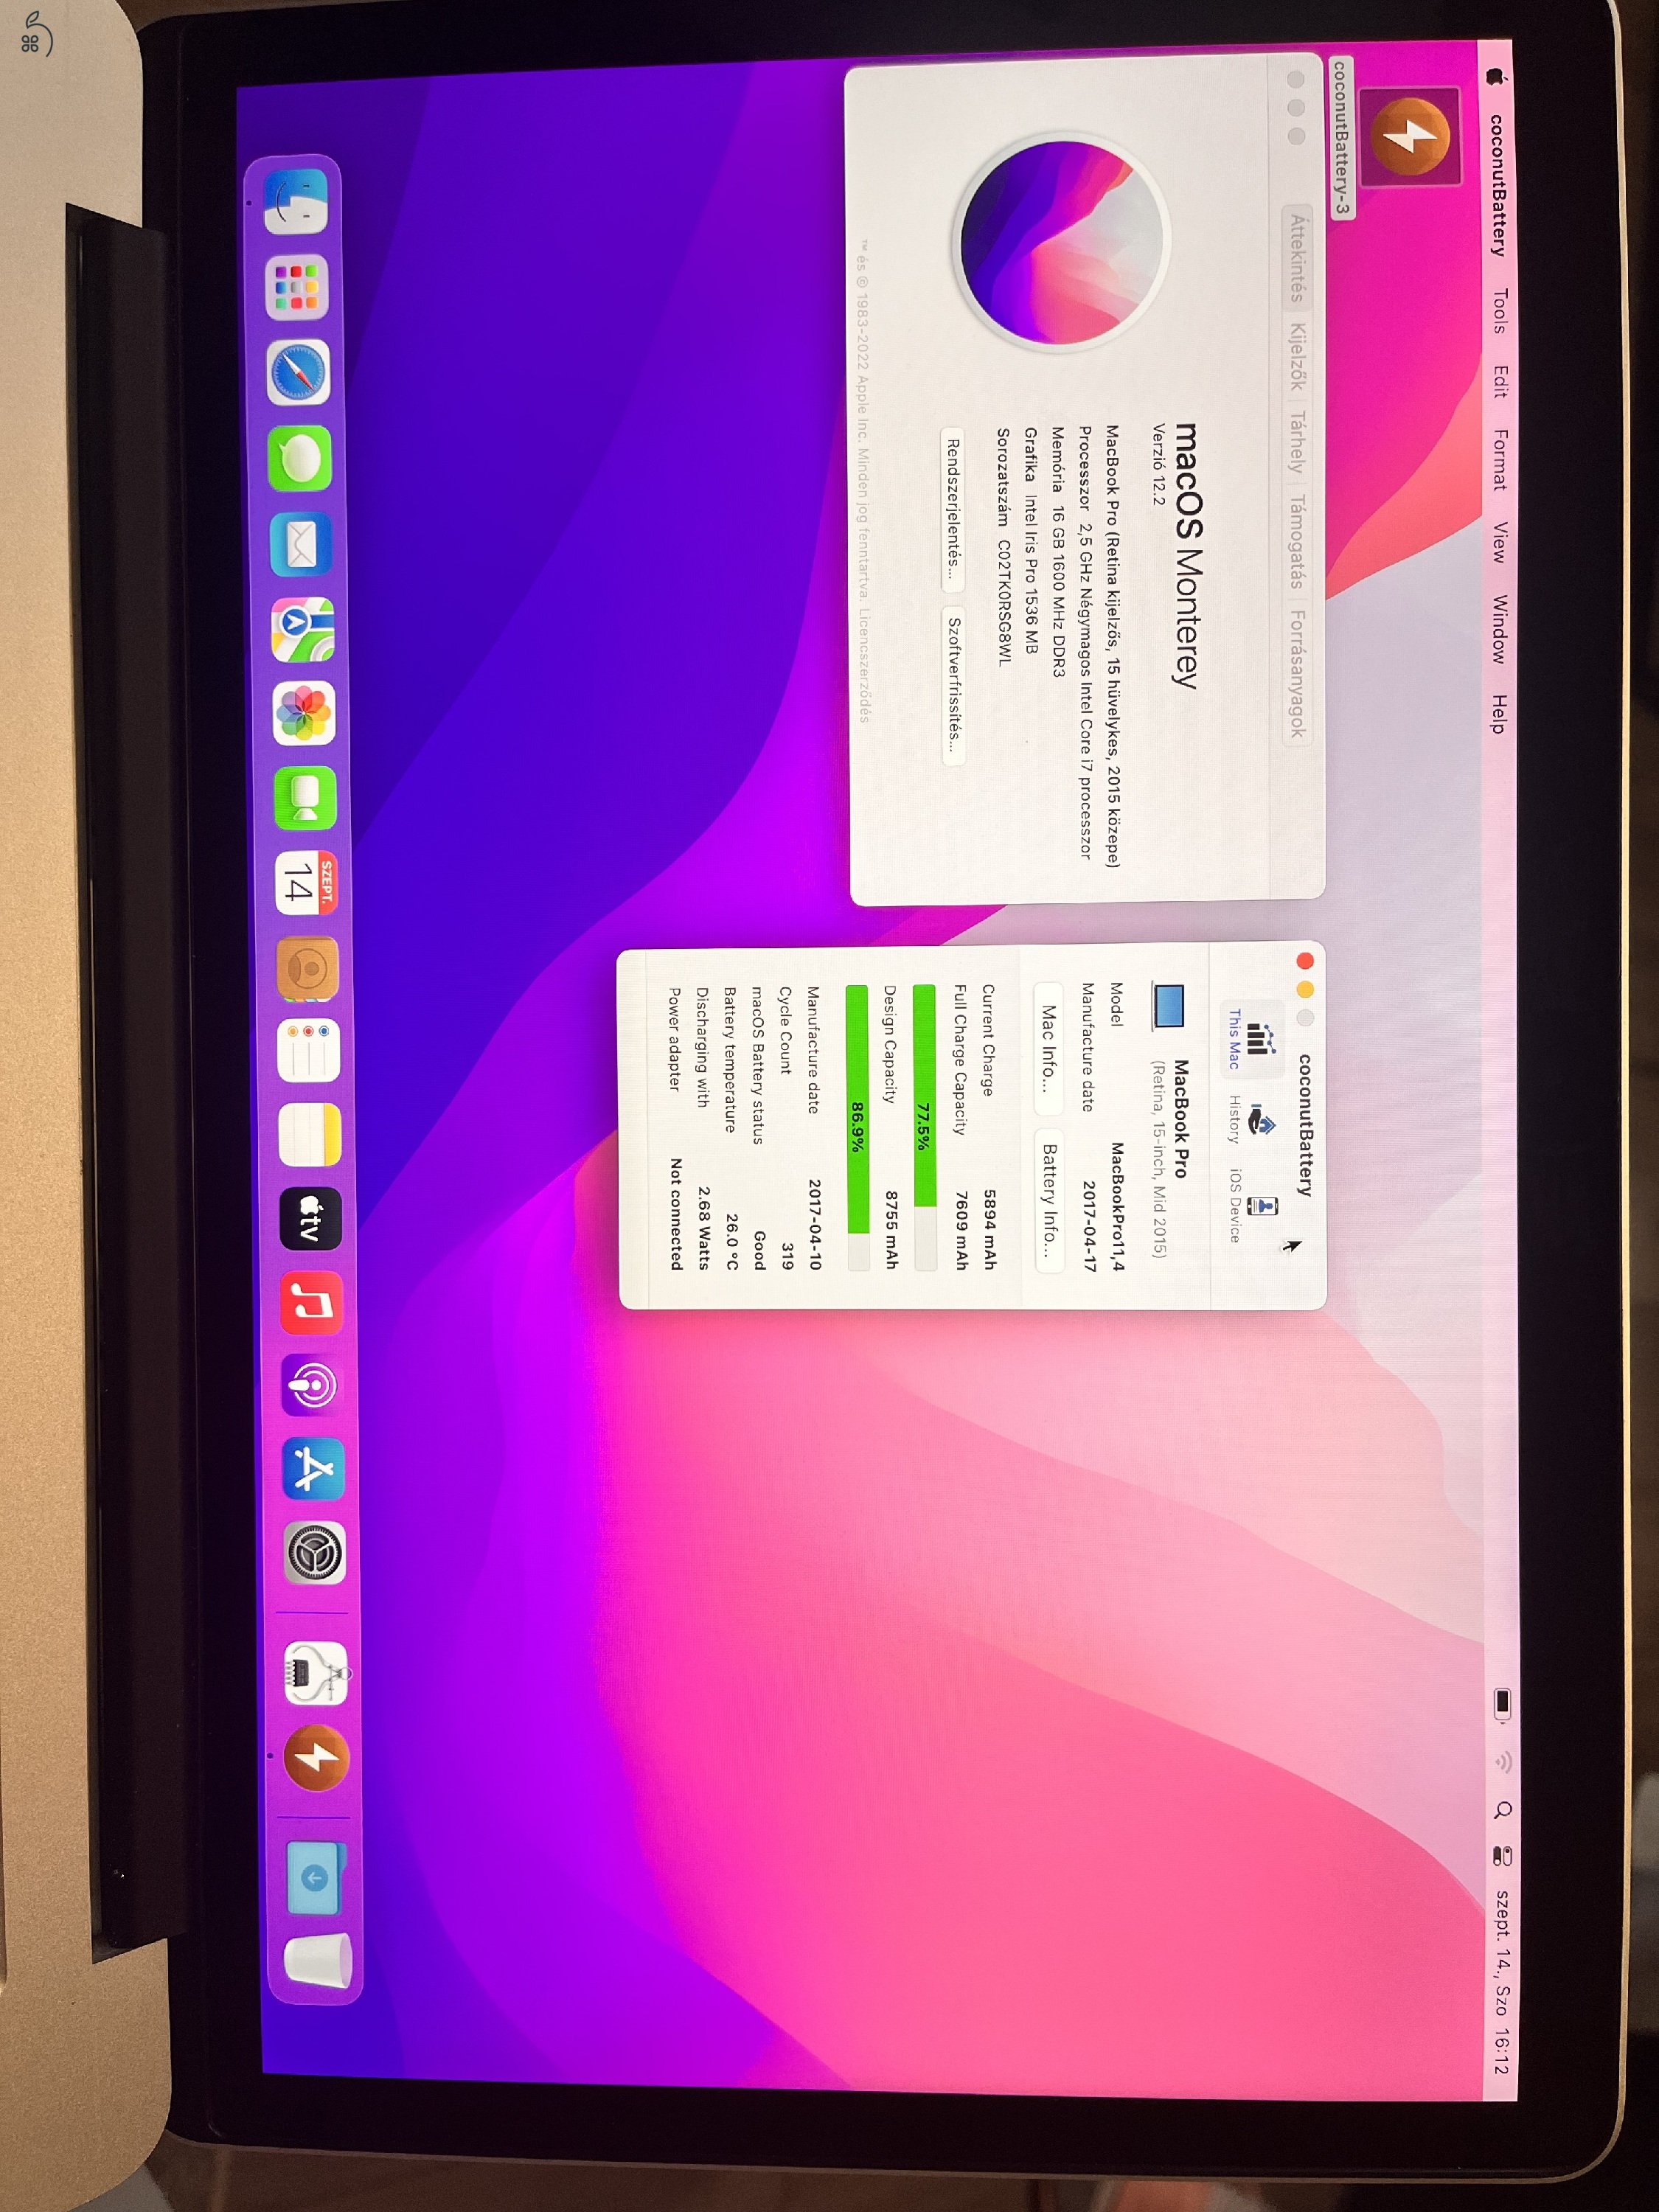Open Photos from the Dock
The width and height of the screenshot is (1659, 2212).
click(304, 714)
